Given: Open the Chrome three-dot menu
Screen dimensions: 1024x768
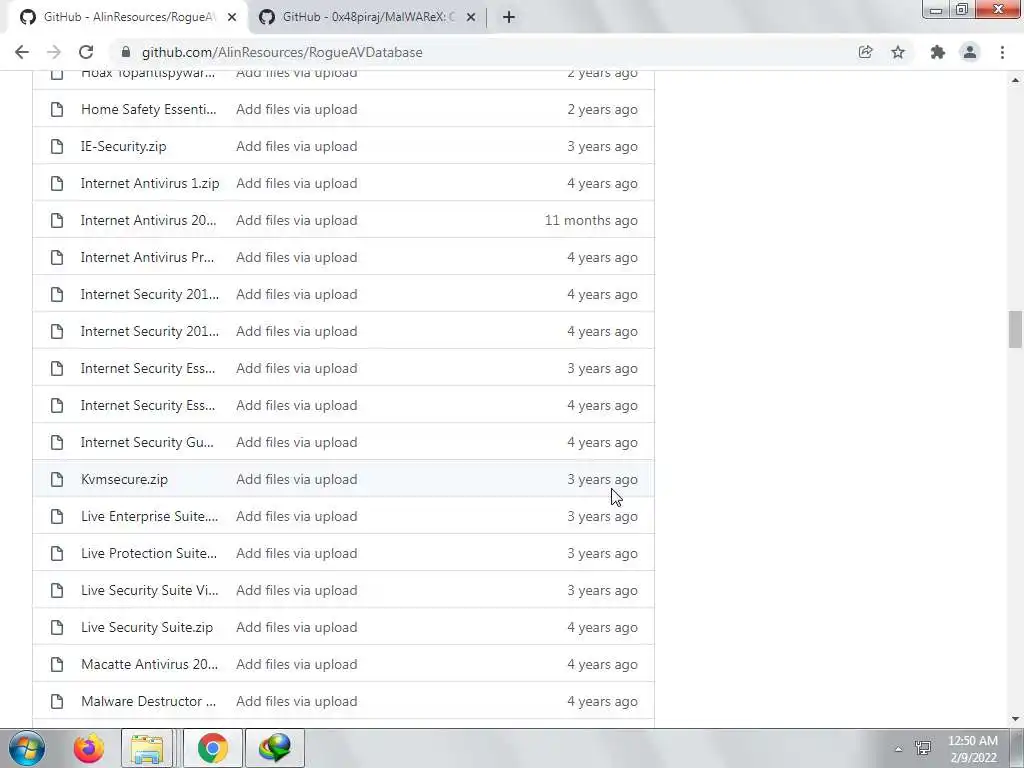Looking at the screenshot, I should 1002,52.
